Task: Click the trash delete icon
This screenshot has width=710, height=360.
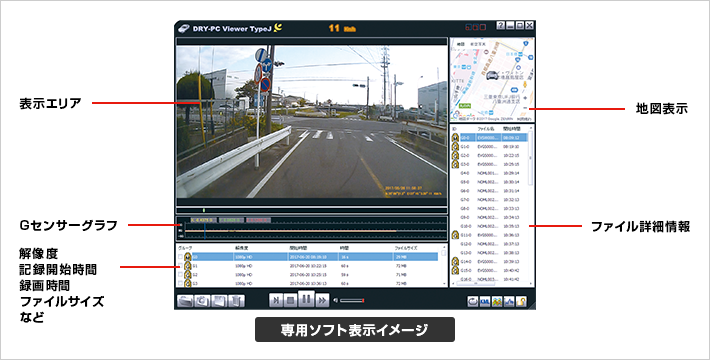Action: pos(236,301)
